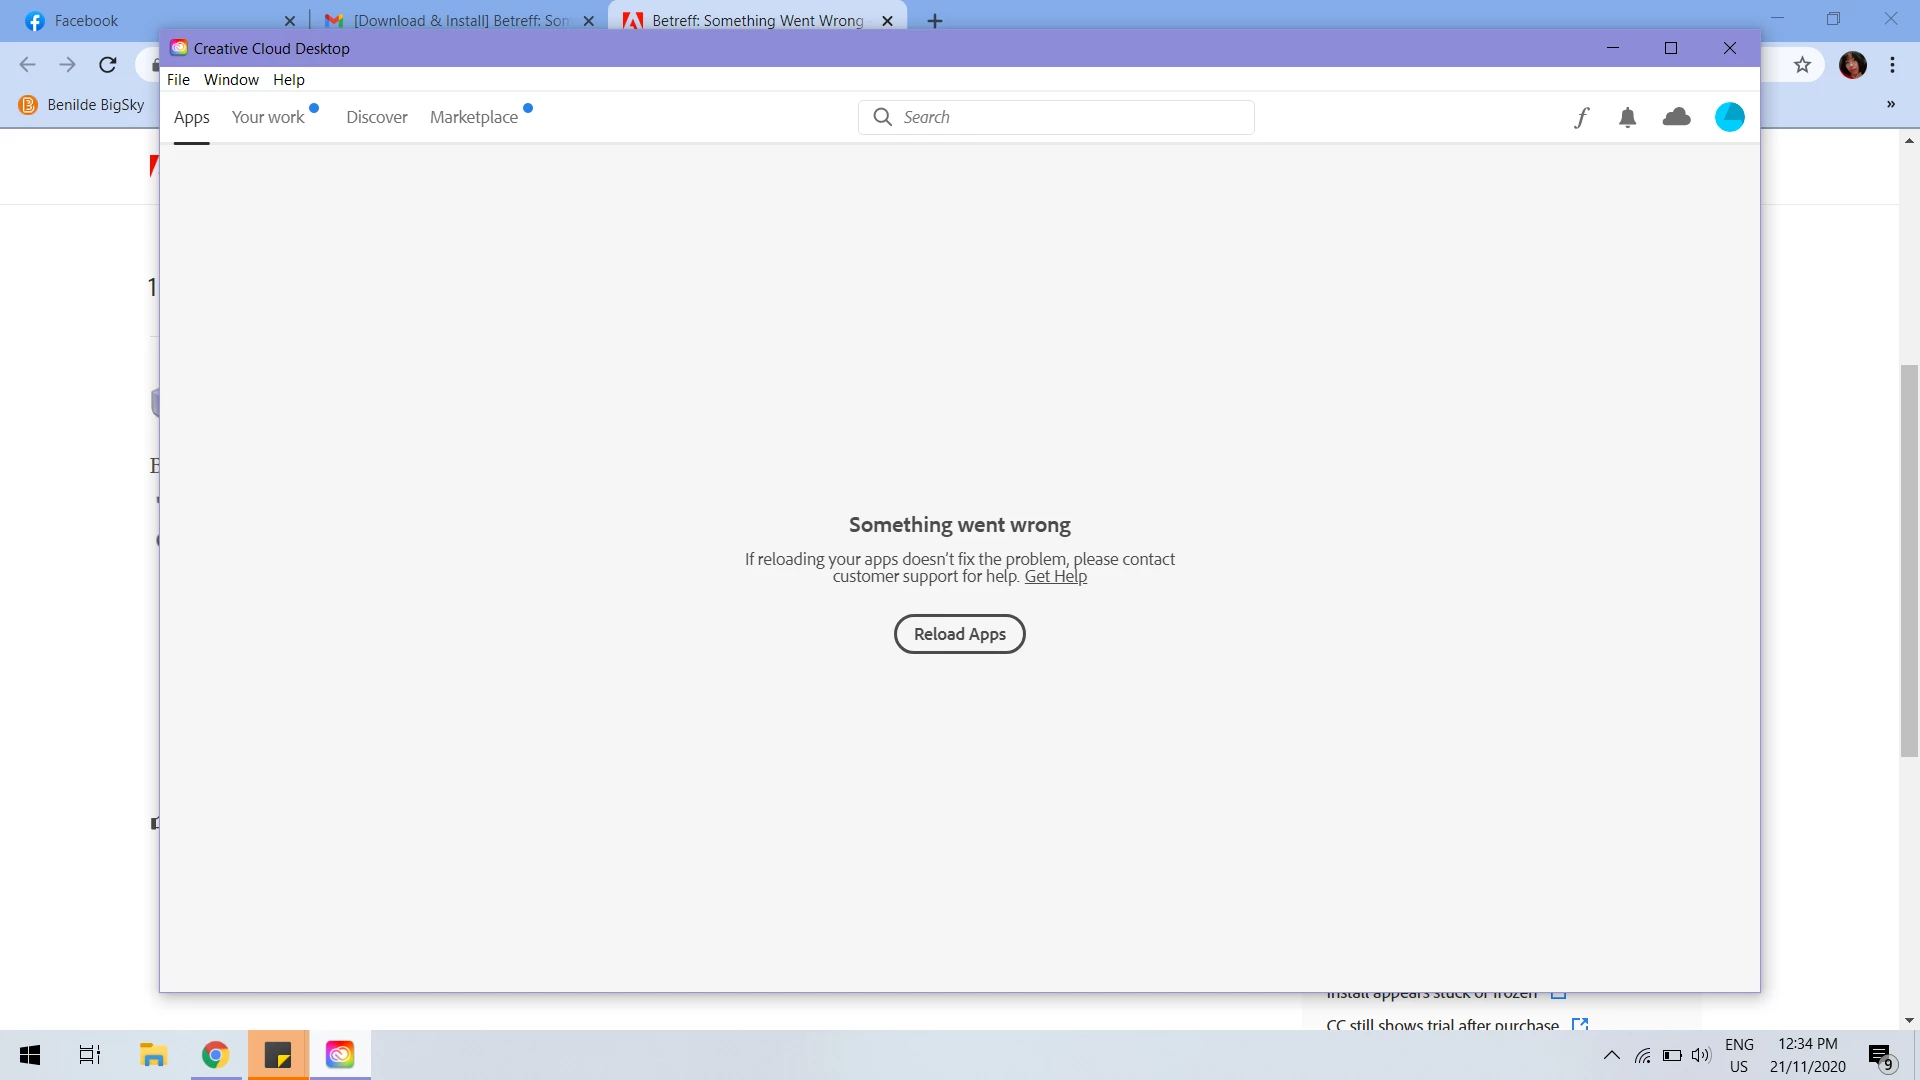The image size is (1920, 1080).
Task: Open File Explorer from the taskbar
Action: [153, 1055]
